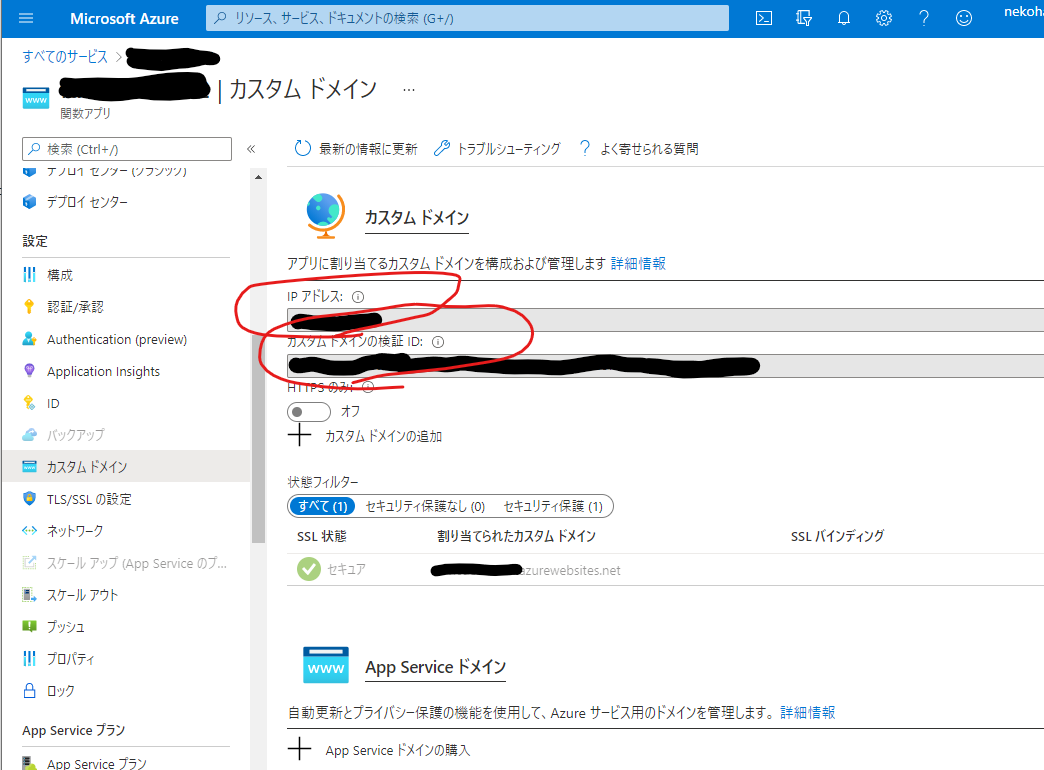1044x770 pixels.
Task: Open the feedback smiley icon
Action: coord(963,18)
